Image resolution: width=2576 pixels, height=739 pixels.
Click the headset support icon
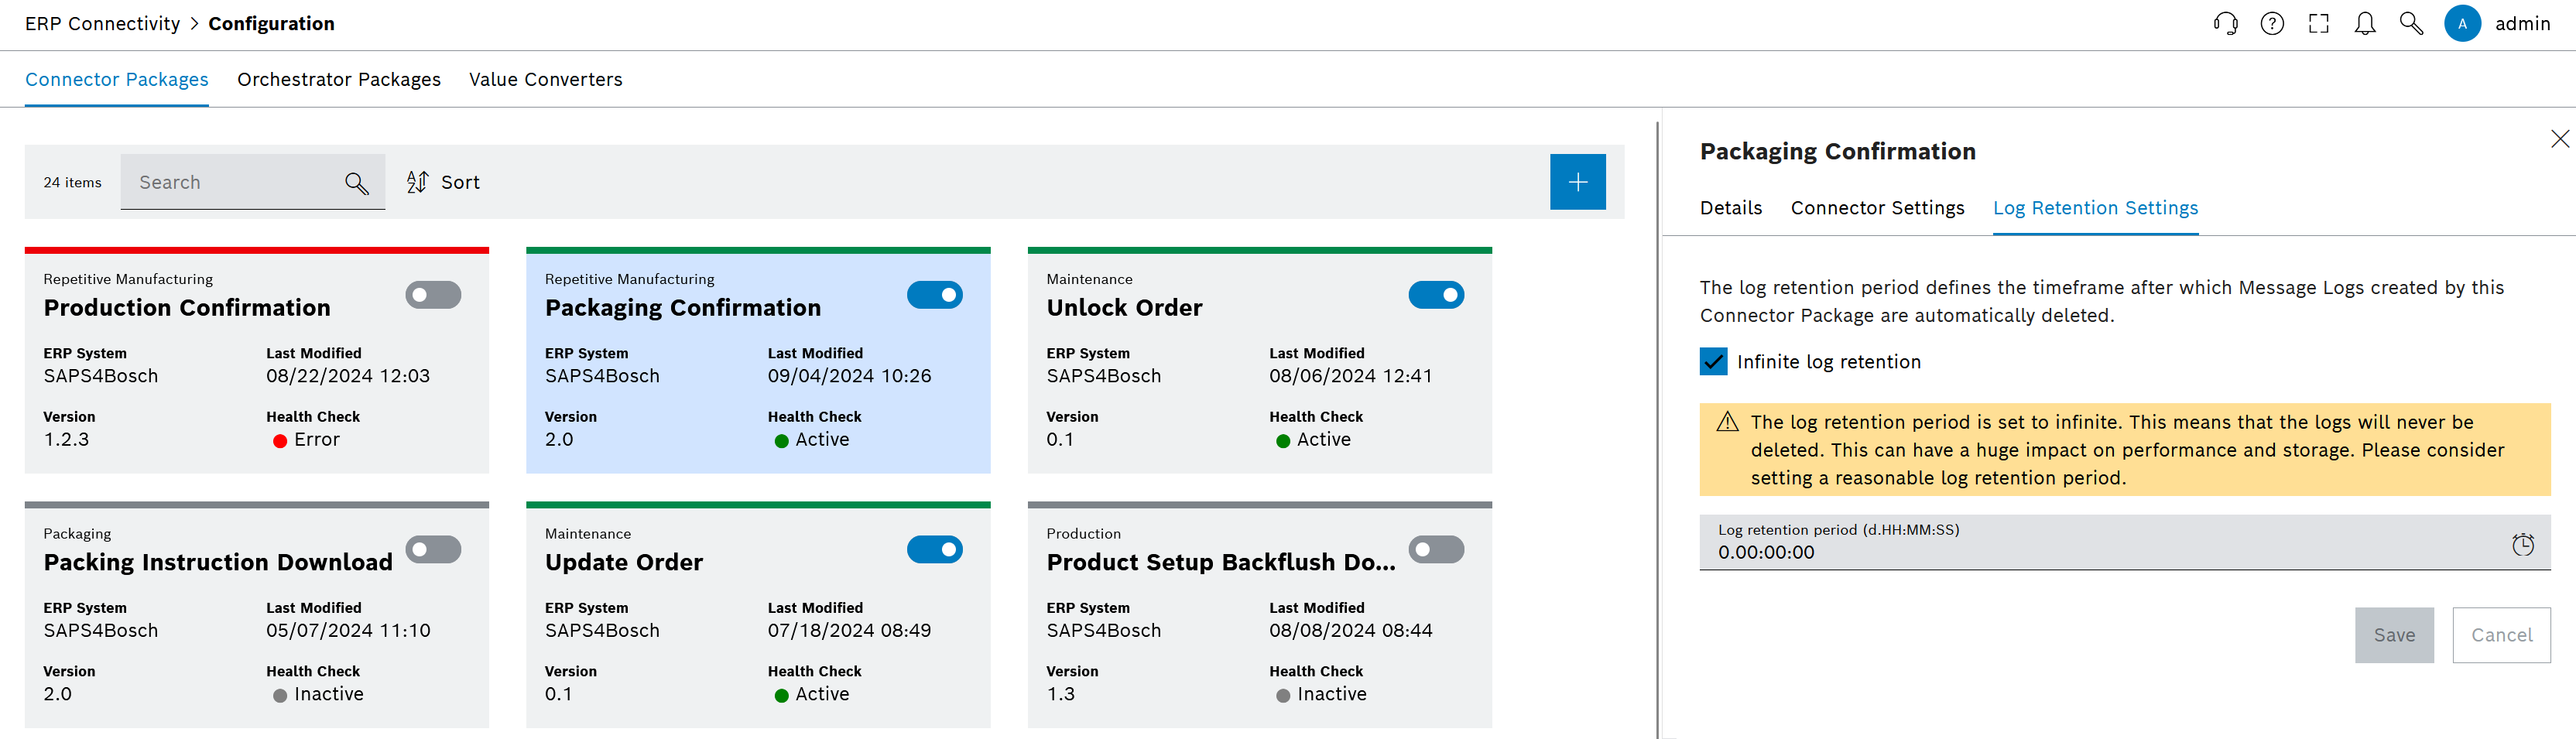(x=2225, y=24)
